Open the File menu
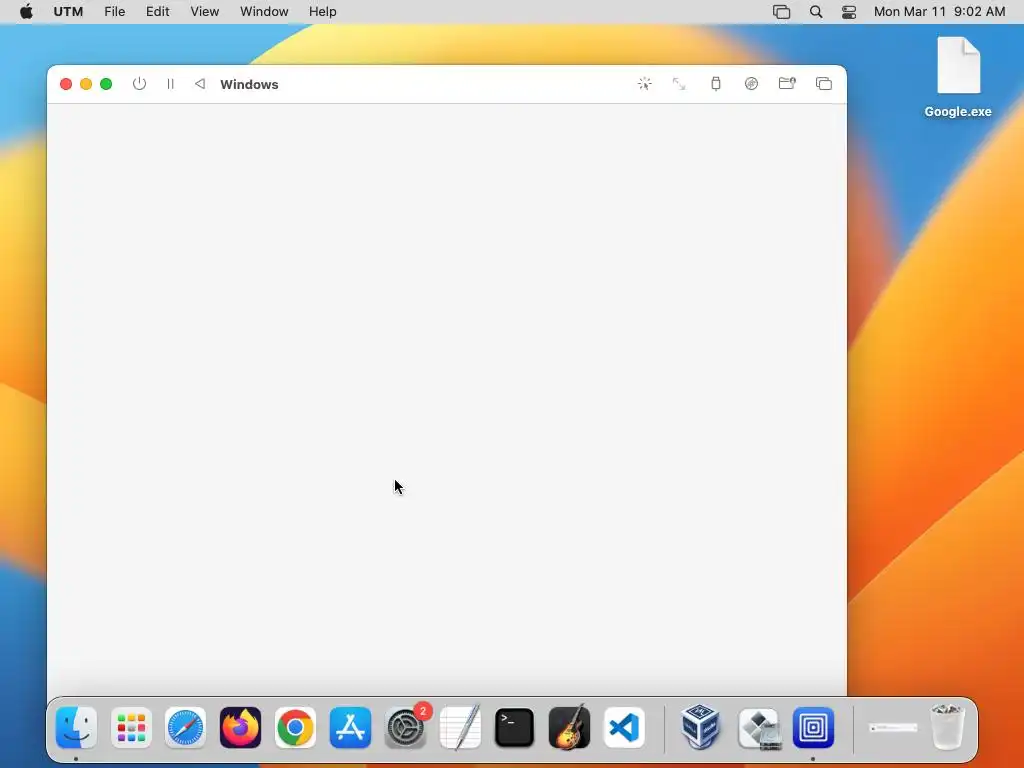 pyautogui.click(x=114, y=12)
